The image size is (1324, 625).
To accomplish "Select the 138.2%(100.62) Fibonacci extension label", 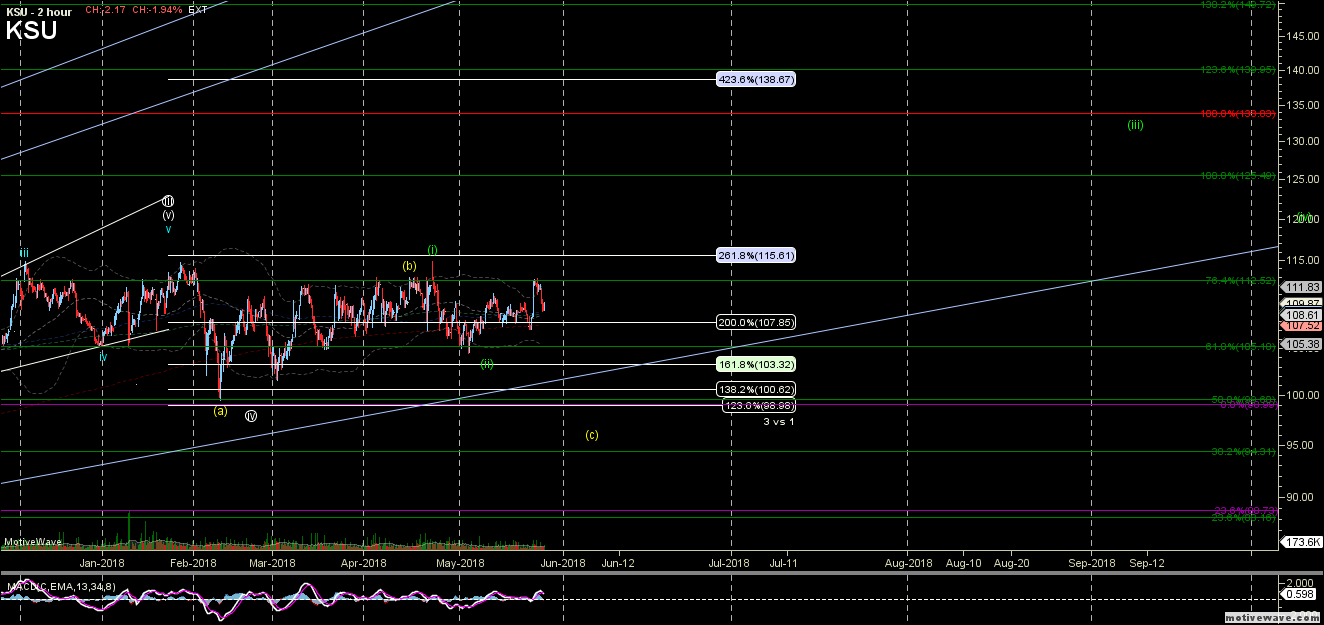I will pos(756,389).
